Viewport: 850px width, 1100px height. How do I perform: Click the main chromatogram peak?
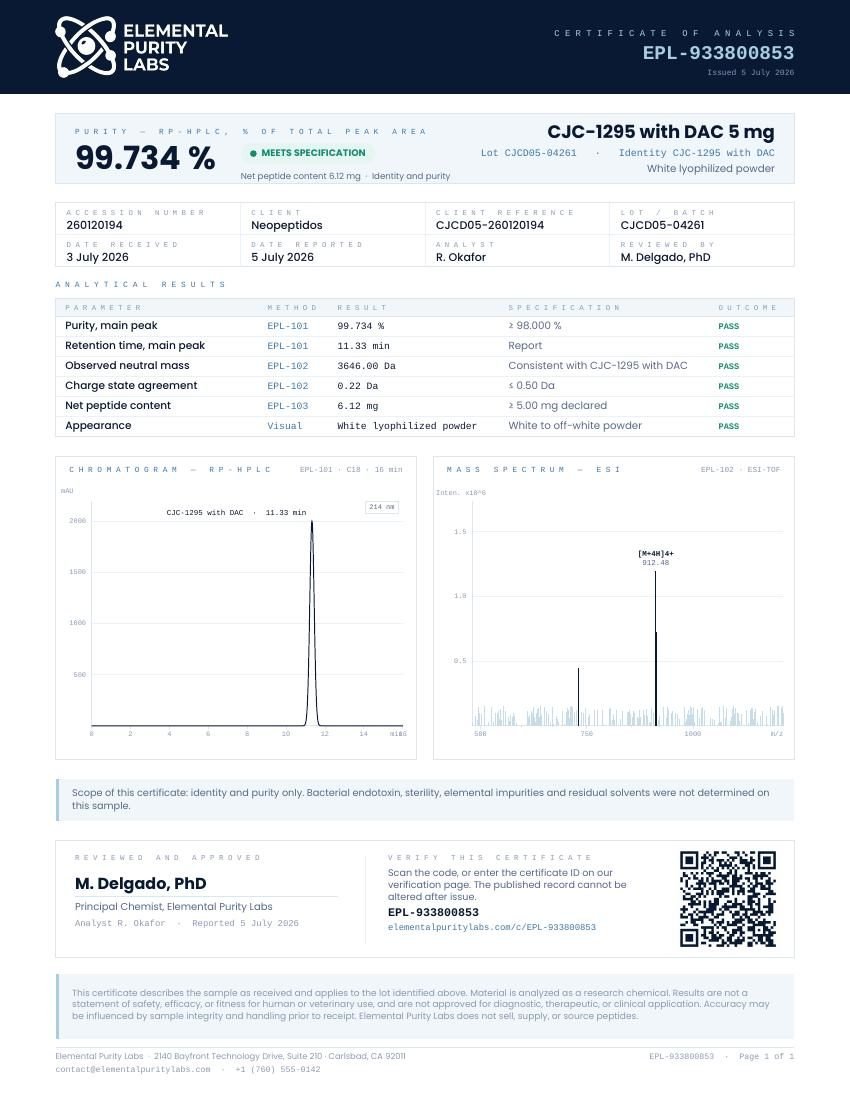312,623
